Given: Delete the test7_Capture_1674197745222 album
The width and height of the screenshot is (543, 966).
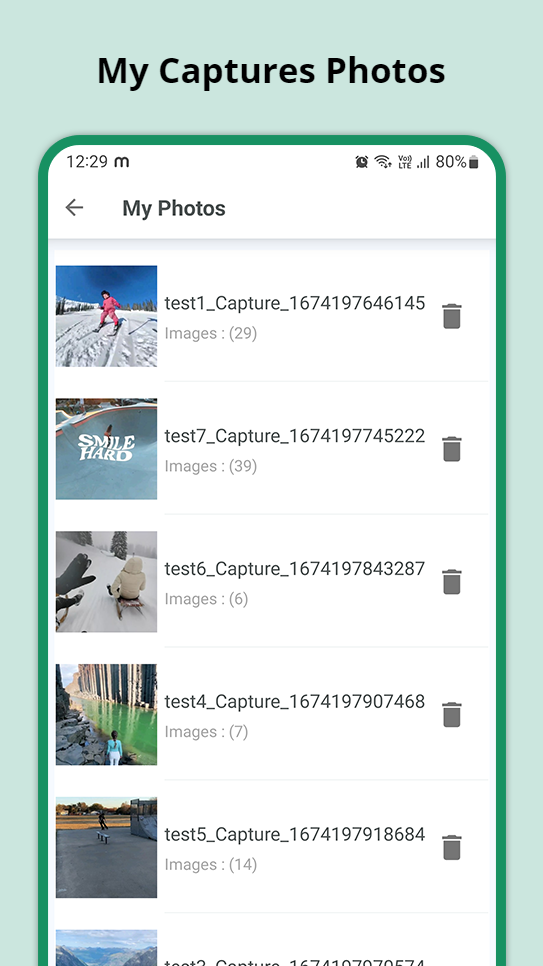Looking at the screenshot, I should 452,448.
